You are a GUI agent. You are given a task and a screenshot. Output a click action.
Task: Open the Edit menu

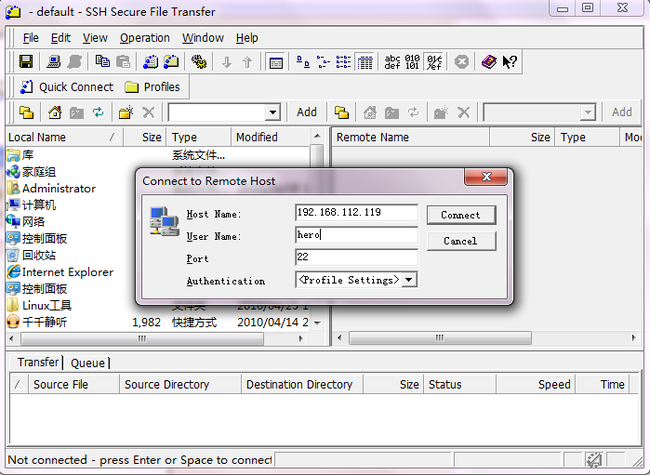click(61, 38)
